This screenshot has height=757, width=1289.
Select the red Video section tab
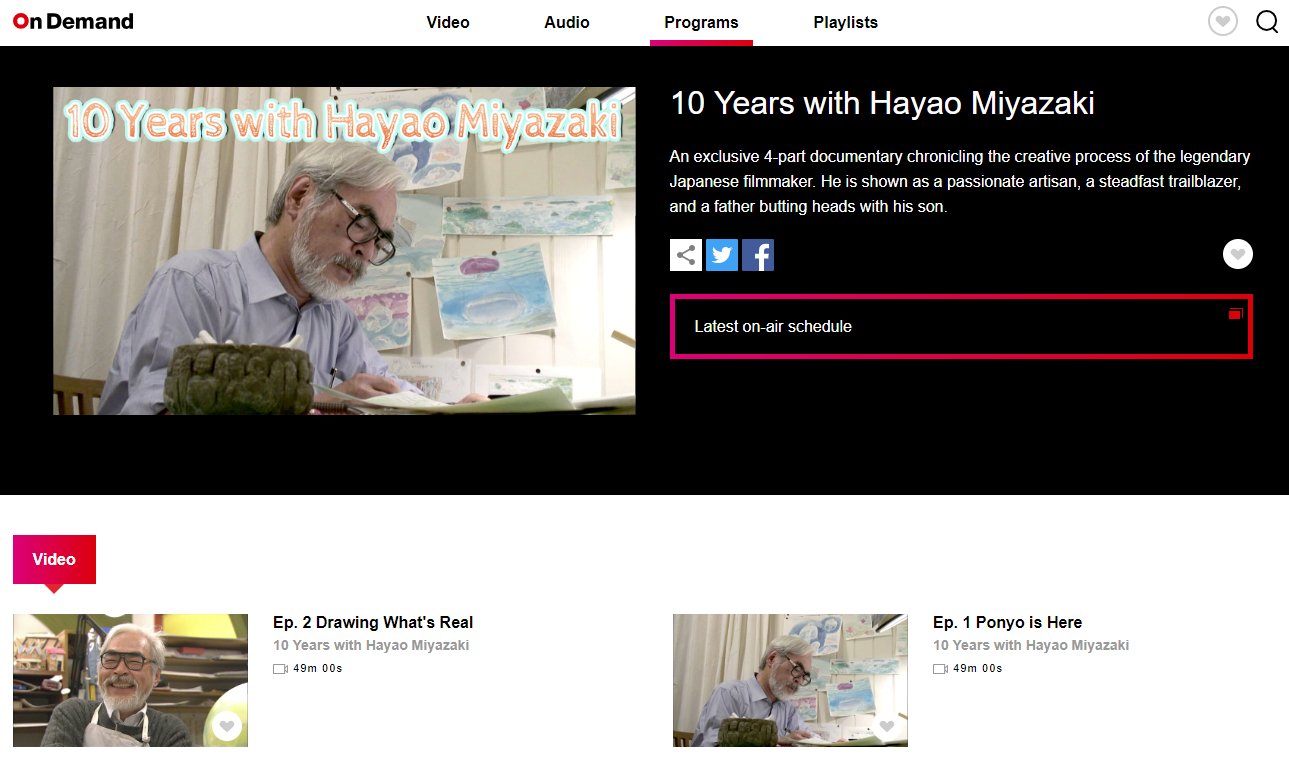54,559
